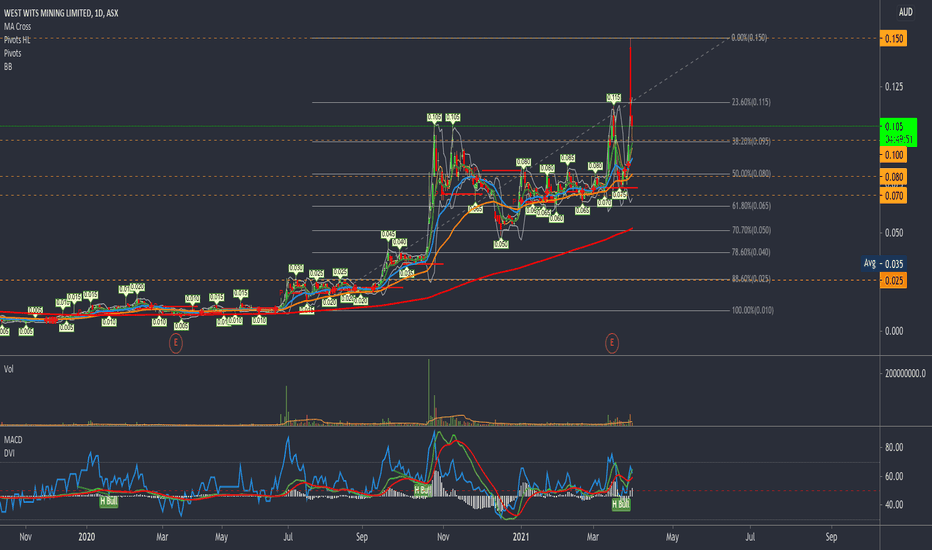The width and height of the screenshot is (932, 550).
Task: Click the earnings E marker near March 2020
Action: [x=175, y=343]
